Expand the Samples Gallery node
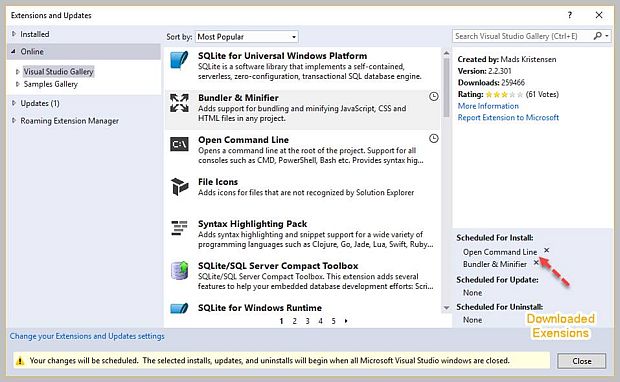The height and width of the screenshot is (382, 620). pos(17,84)
